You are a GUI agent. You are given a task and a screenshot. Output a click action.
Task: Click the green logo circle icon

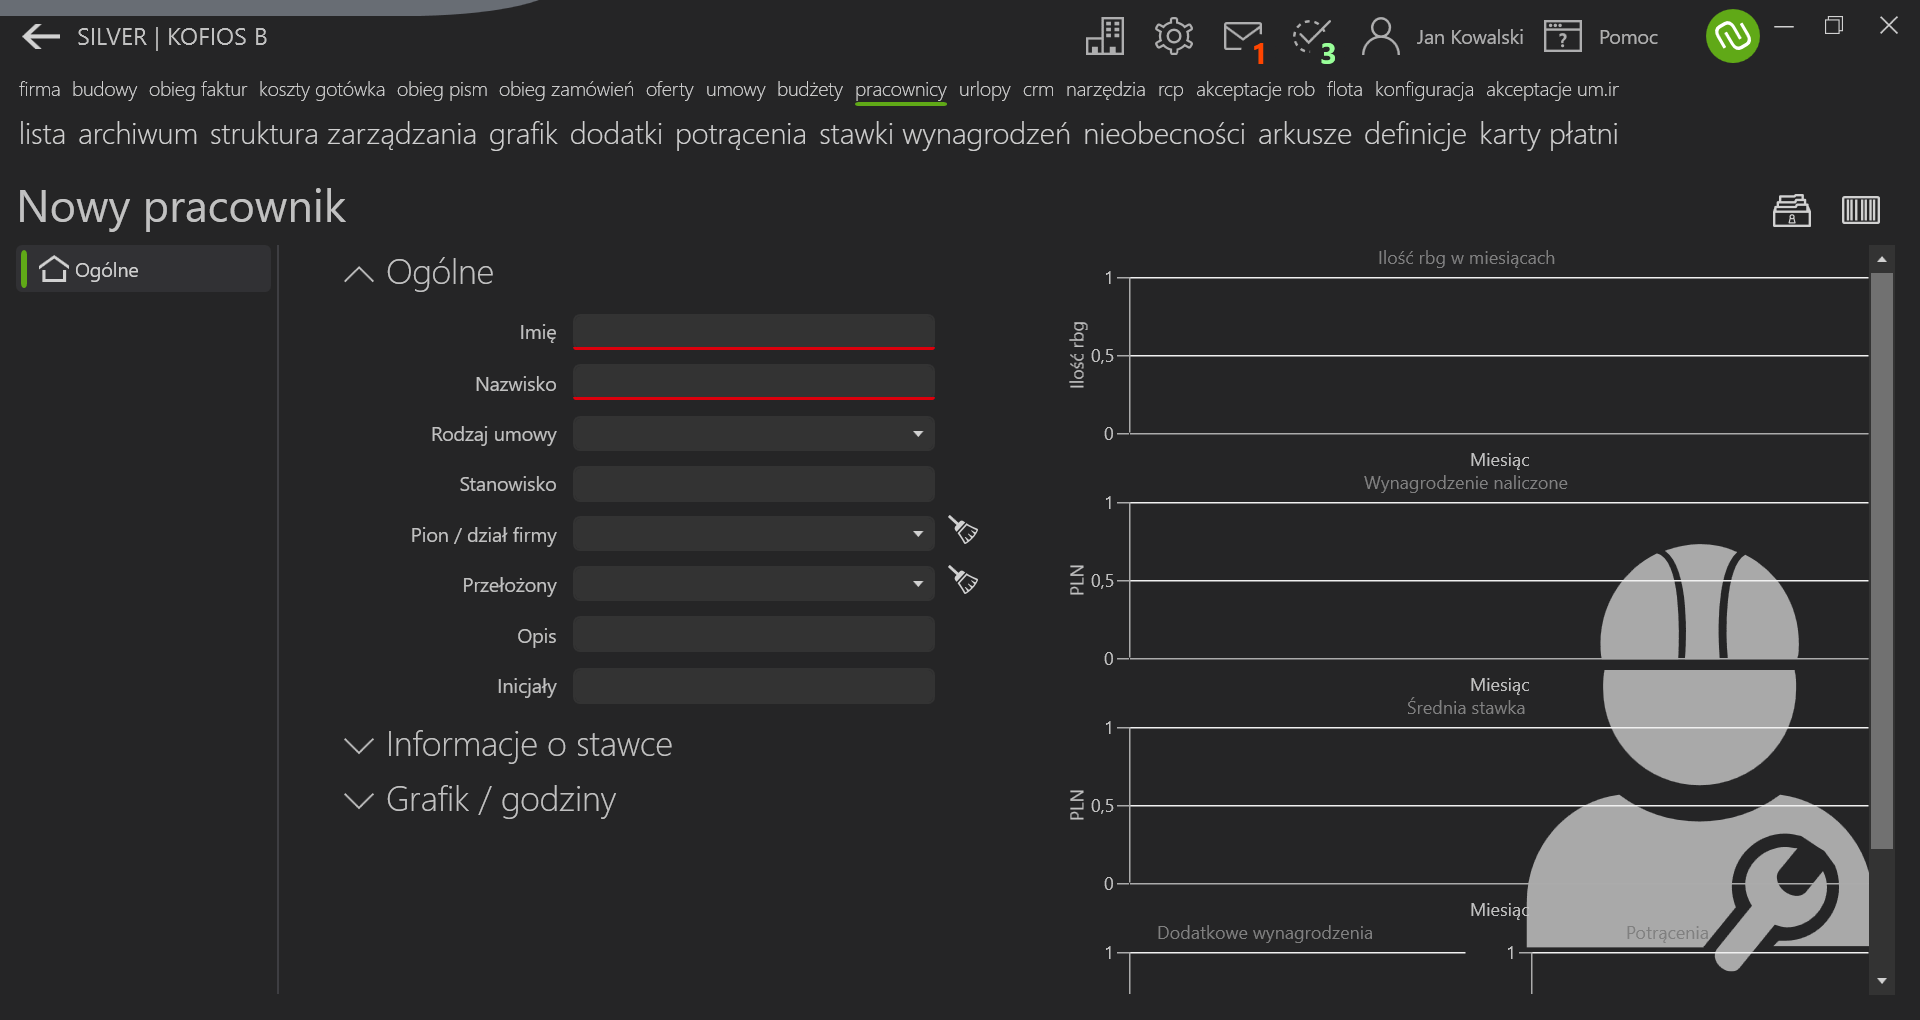coord(1733,36)
